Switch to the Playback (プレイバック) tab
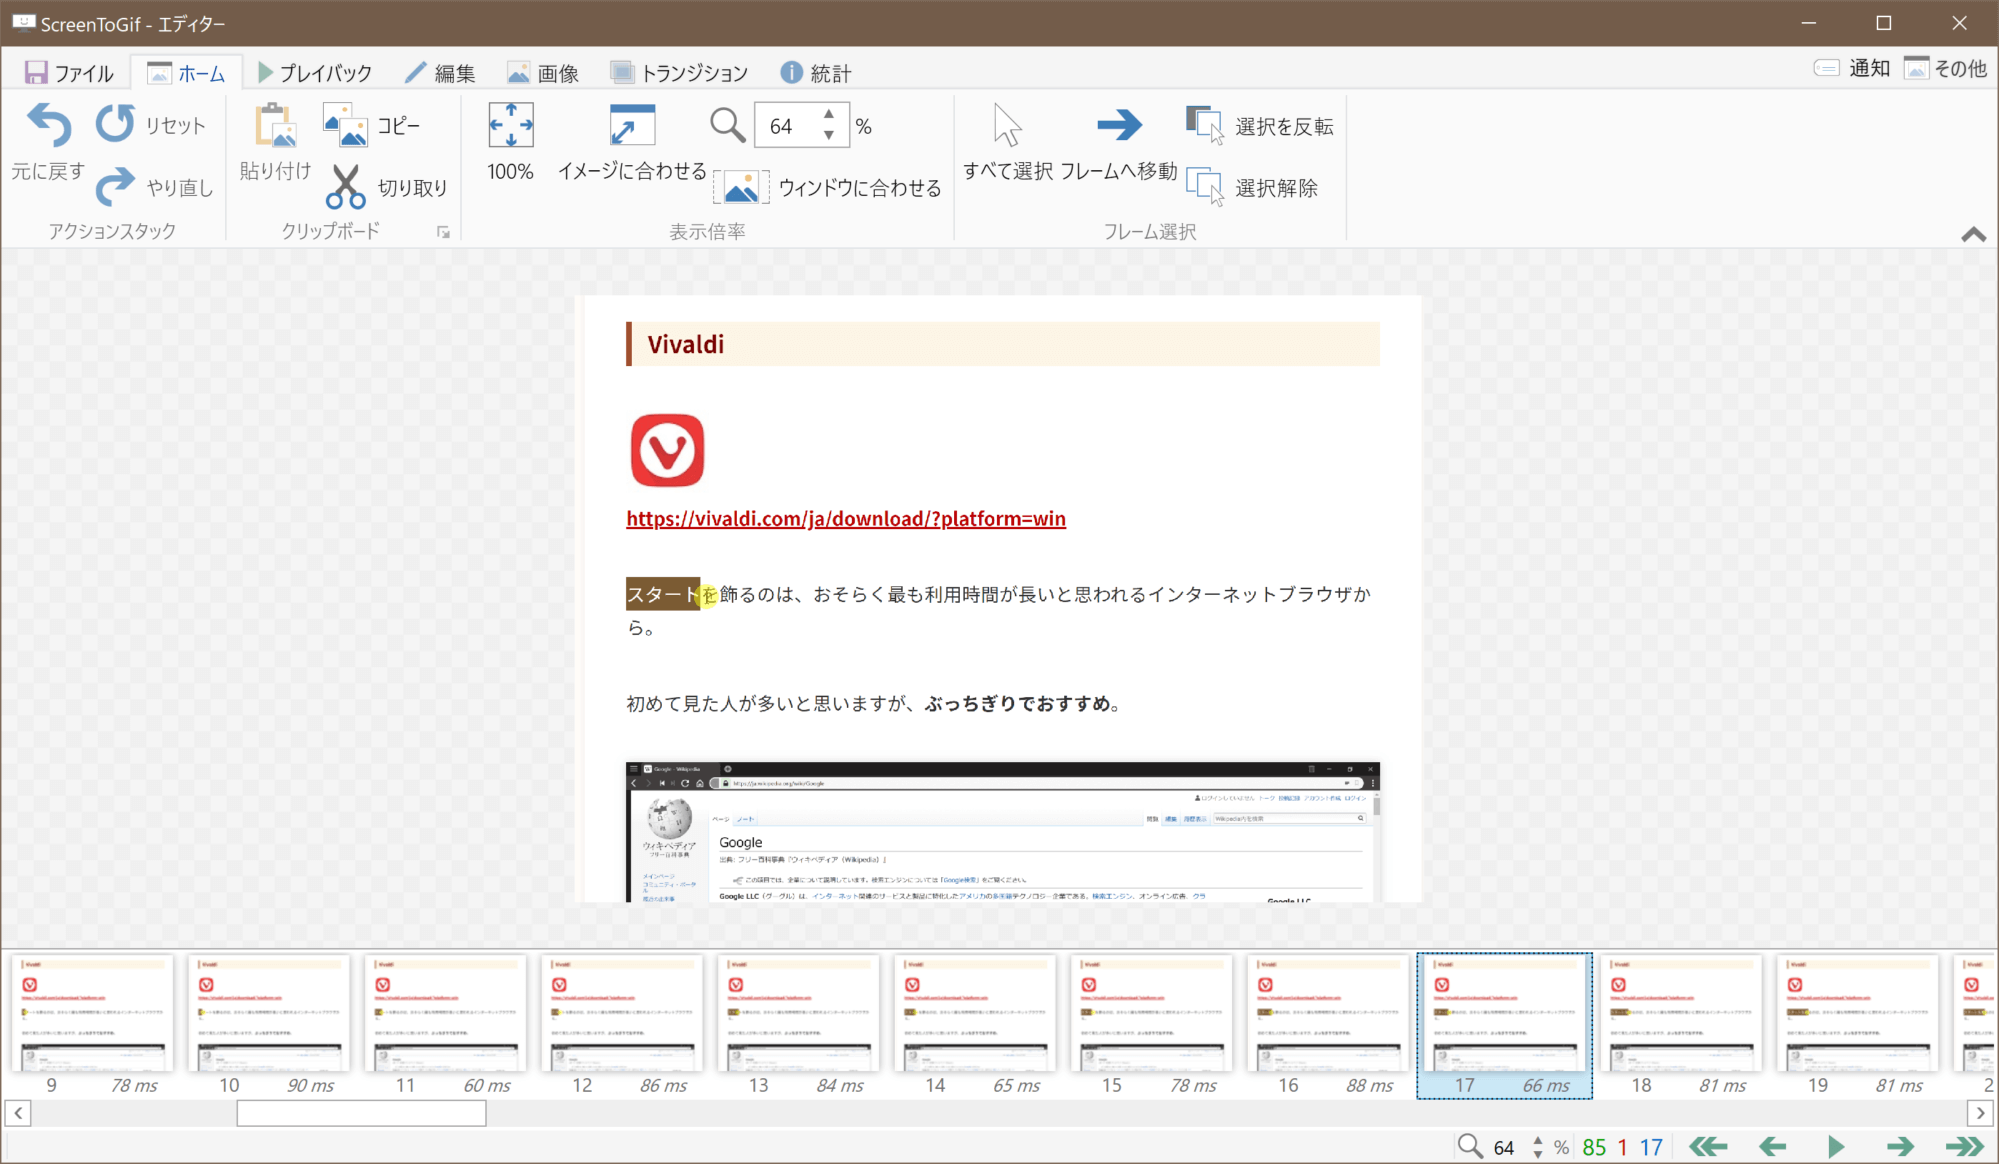Viewport: 1999px width, 1164px height. point(314,73)
